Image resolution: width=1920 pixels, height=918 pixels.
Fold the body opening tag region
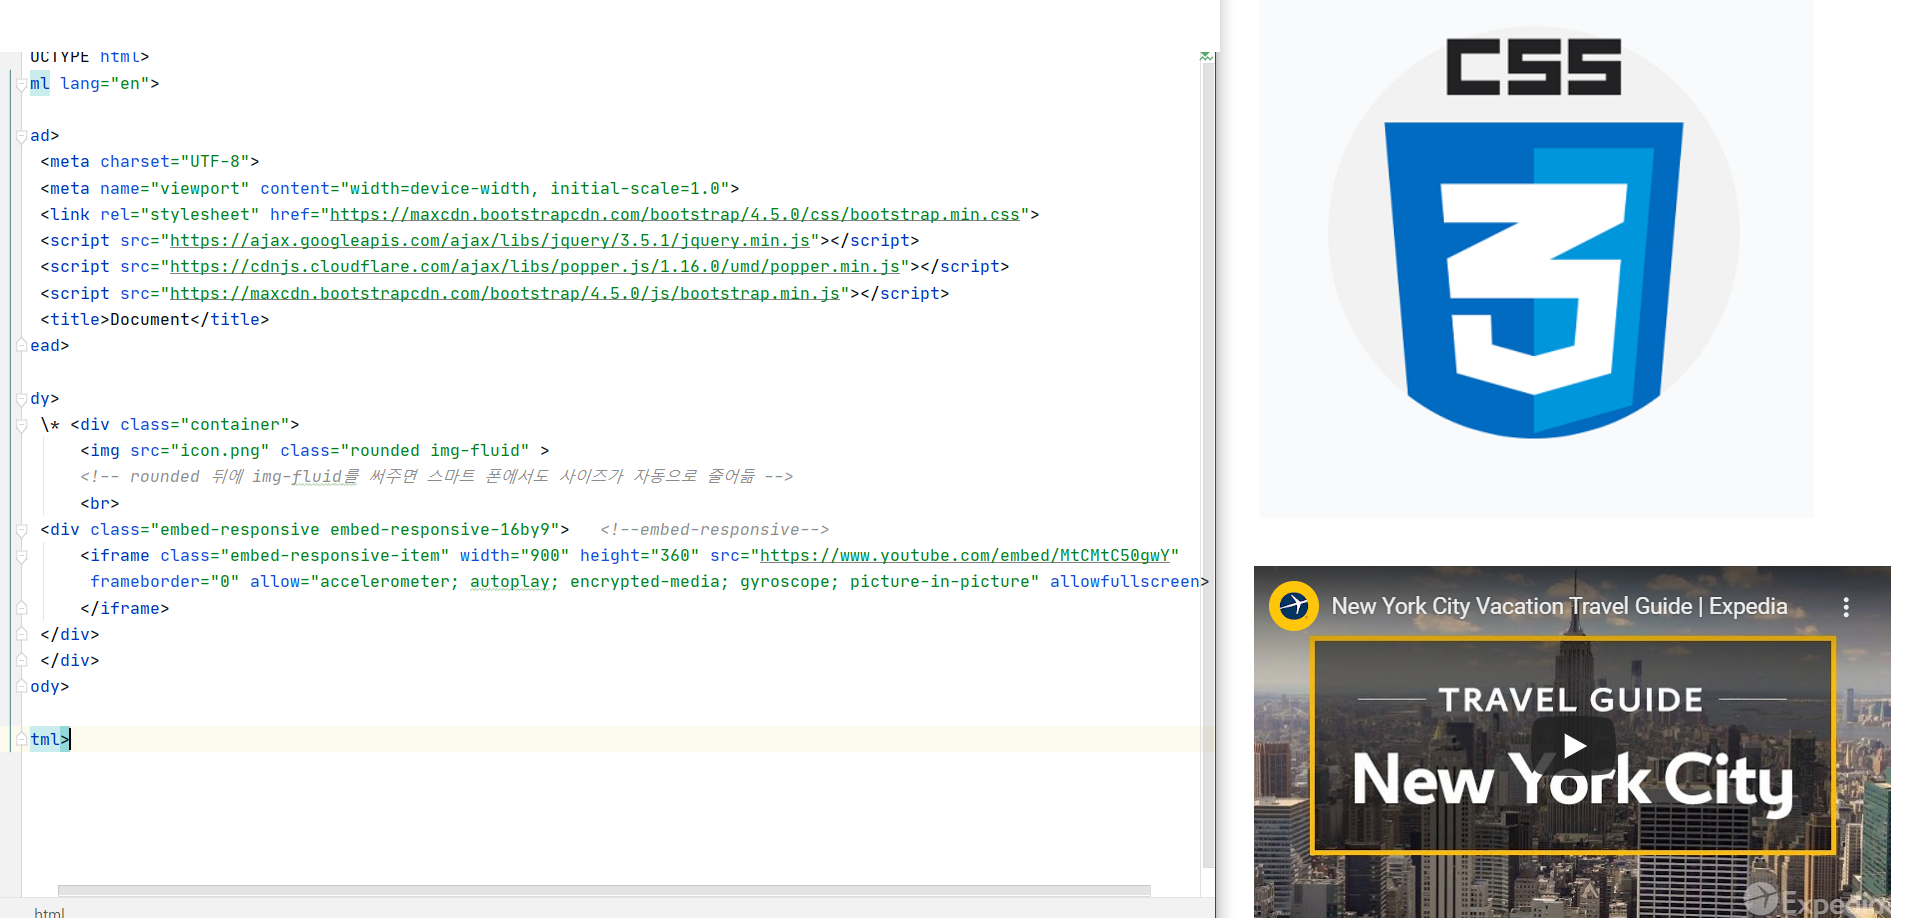coord(21,400)
